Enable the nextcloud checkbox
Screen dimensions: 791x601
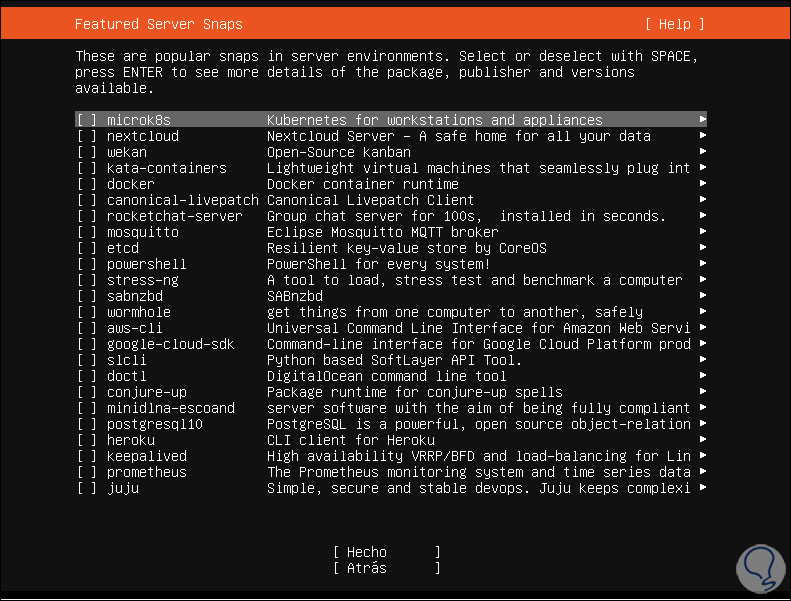tap(87, 136)
